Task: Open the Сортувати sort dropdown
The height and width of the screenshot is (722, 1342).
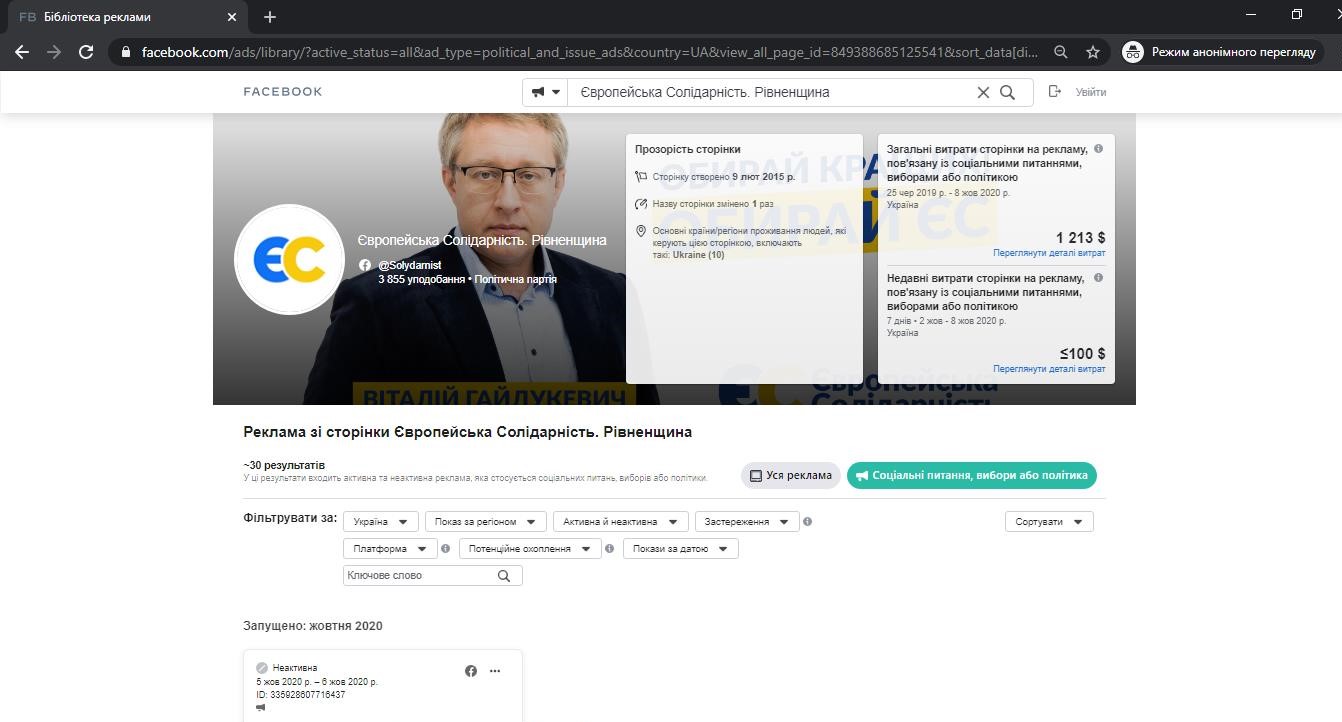Action: [x=1049, y=522]
